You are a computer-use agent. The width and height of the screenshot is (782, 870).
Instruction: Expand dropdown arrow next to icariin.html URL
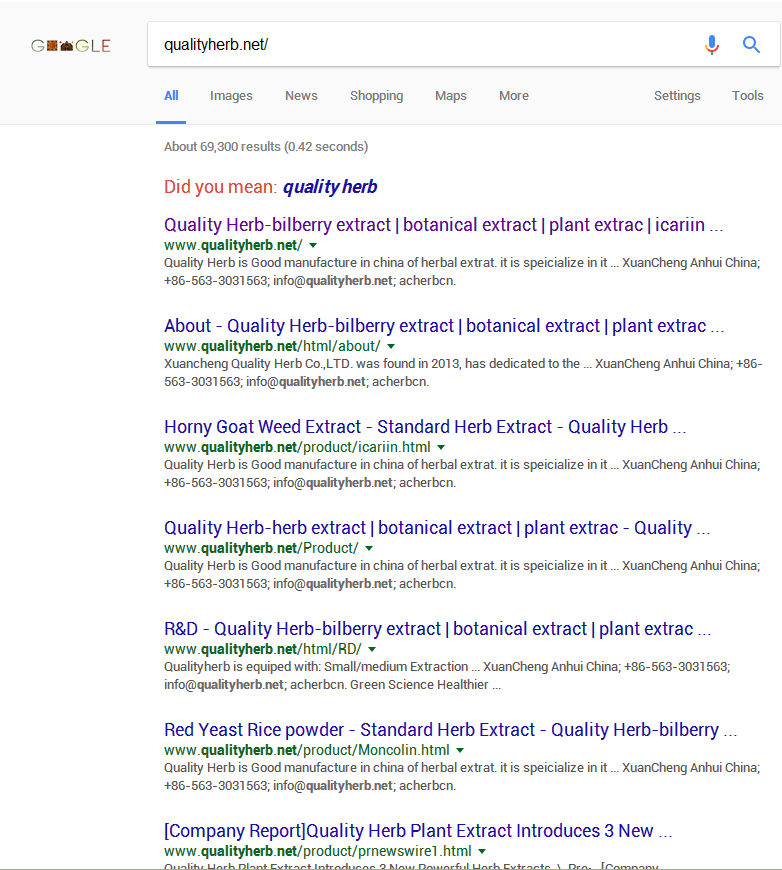[x=441, y=447]
